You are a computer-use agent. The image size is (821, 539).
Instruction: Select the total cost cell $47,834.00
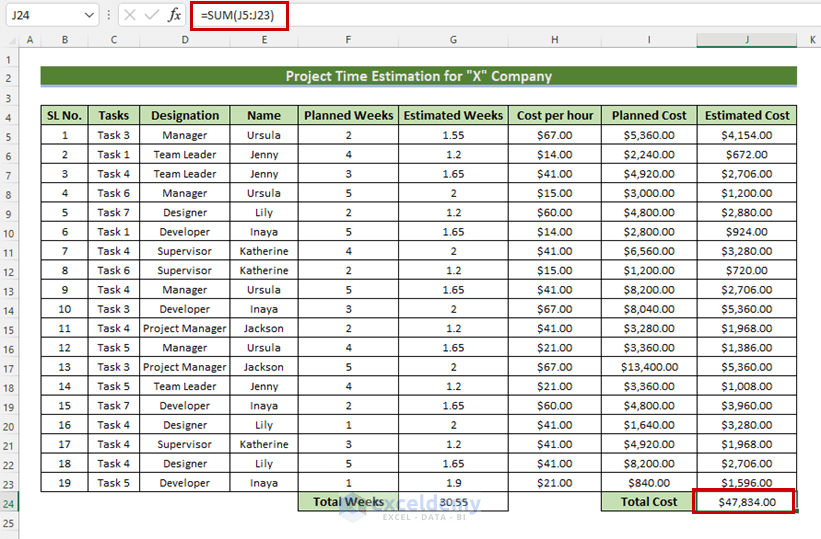(x=745, y=502)
